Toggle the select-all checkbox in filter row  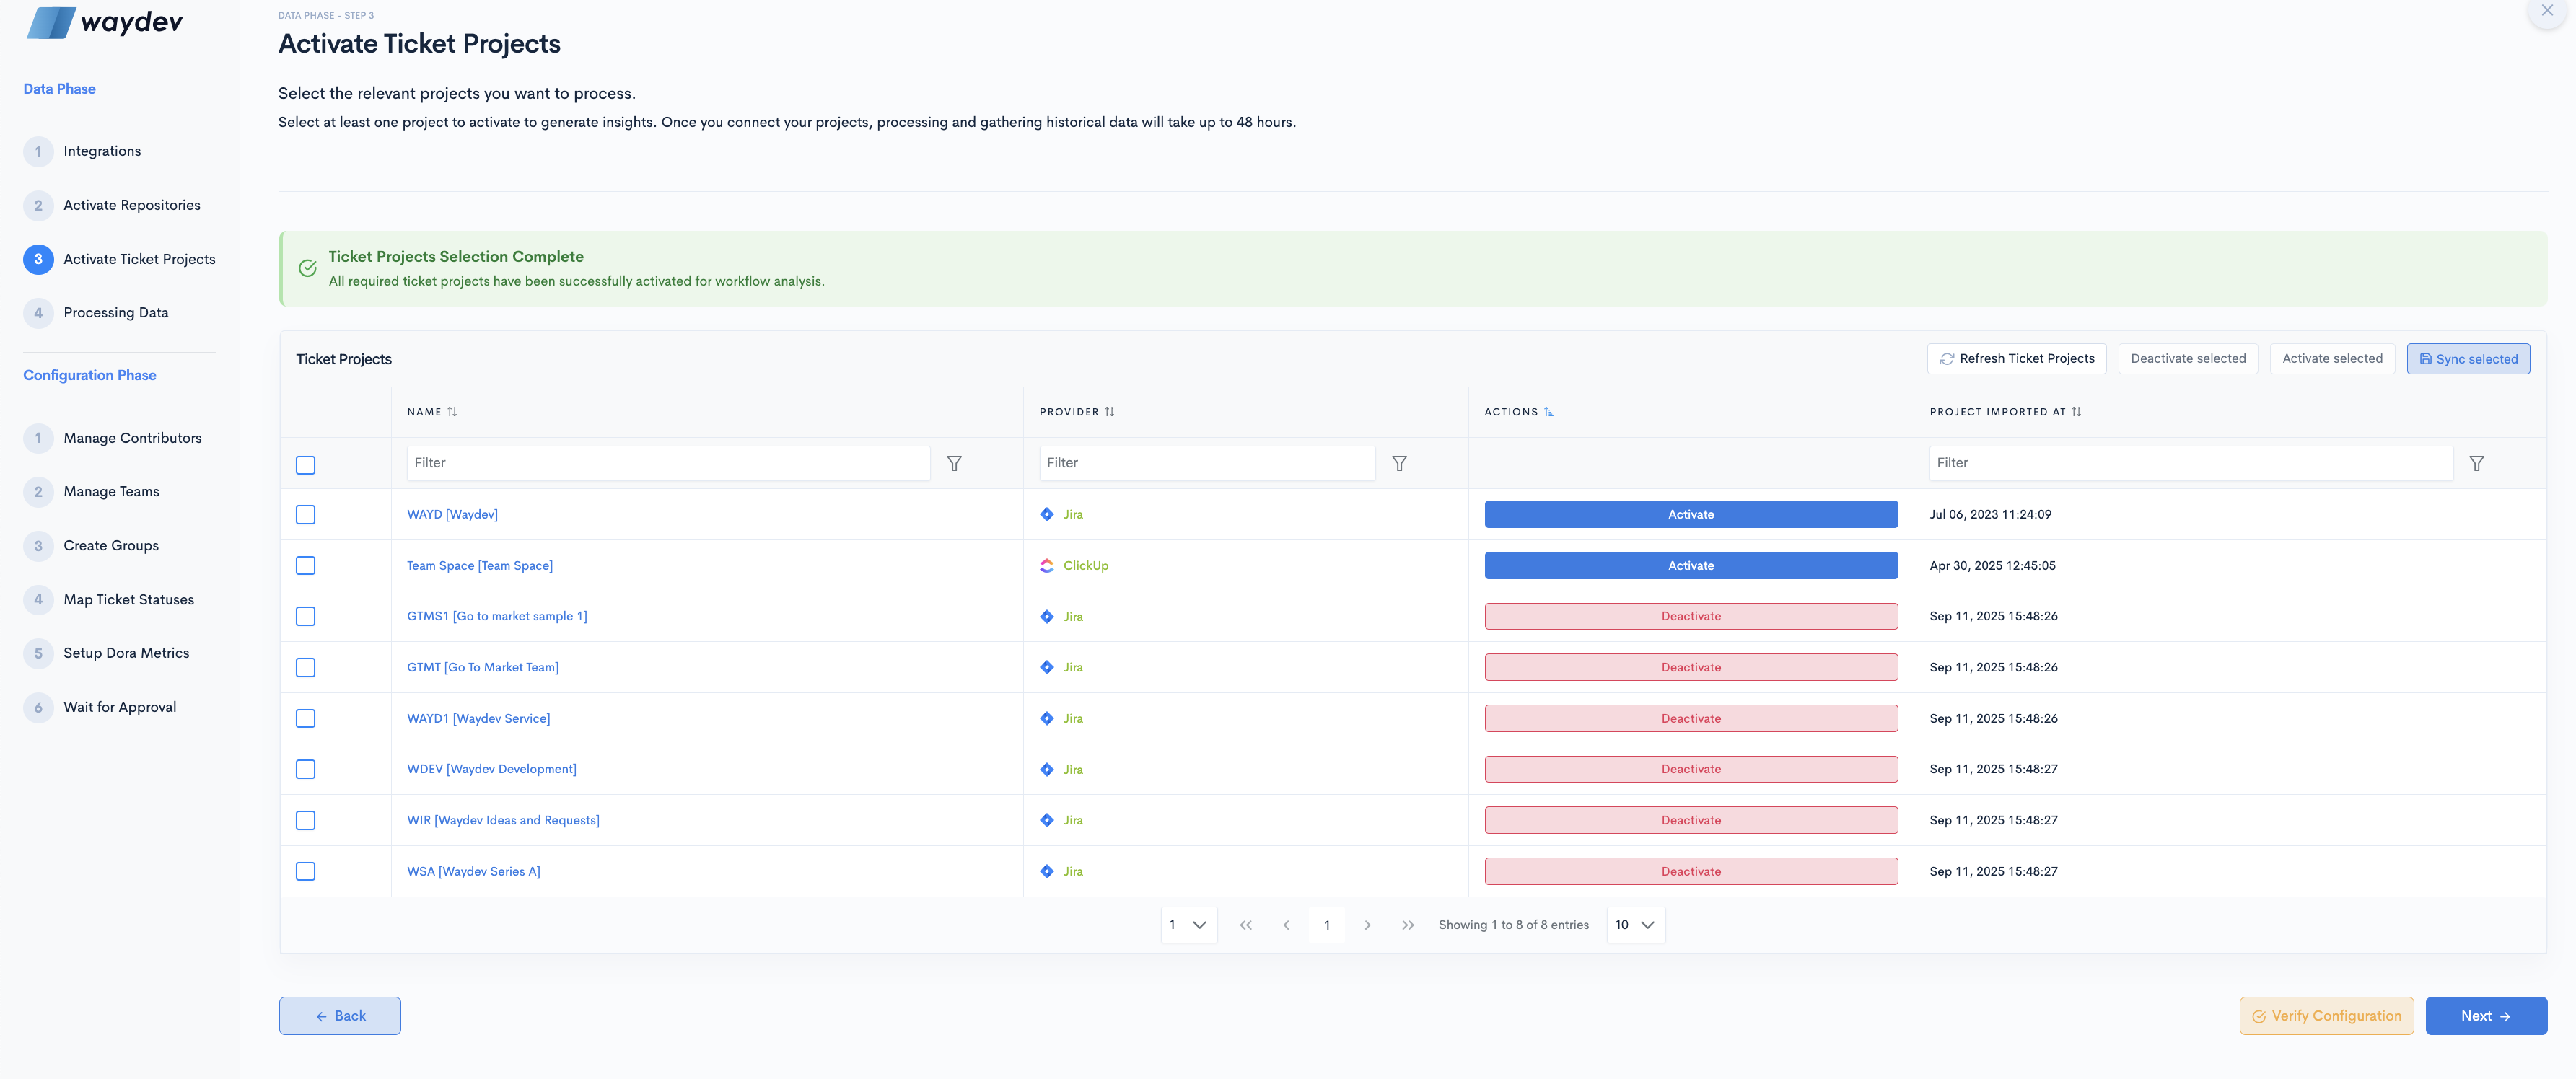point(306,465)
